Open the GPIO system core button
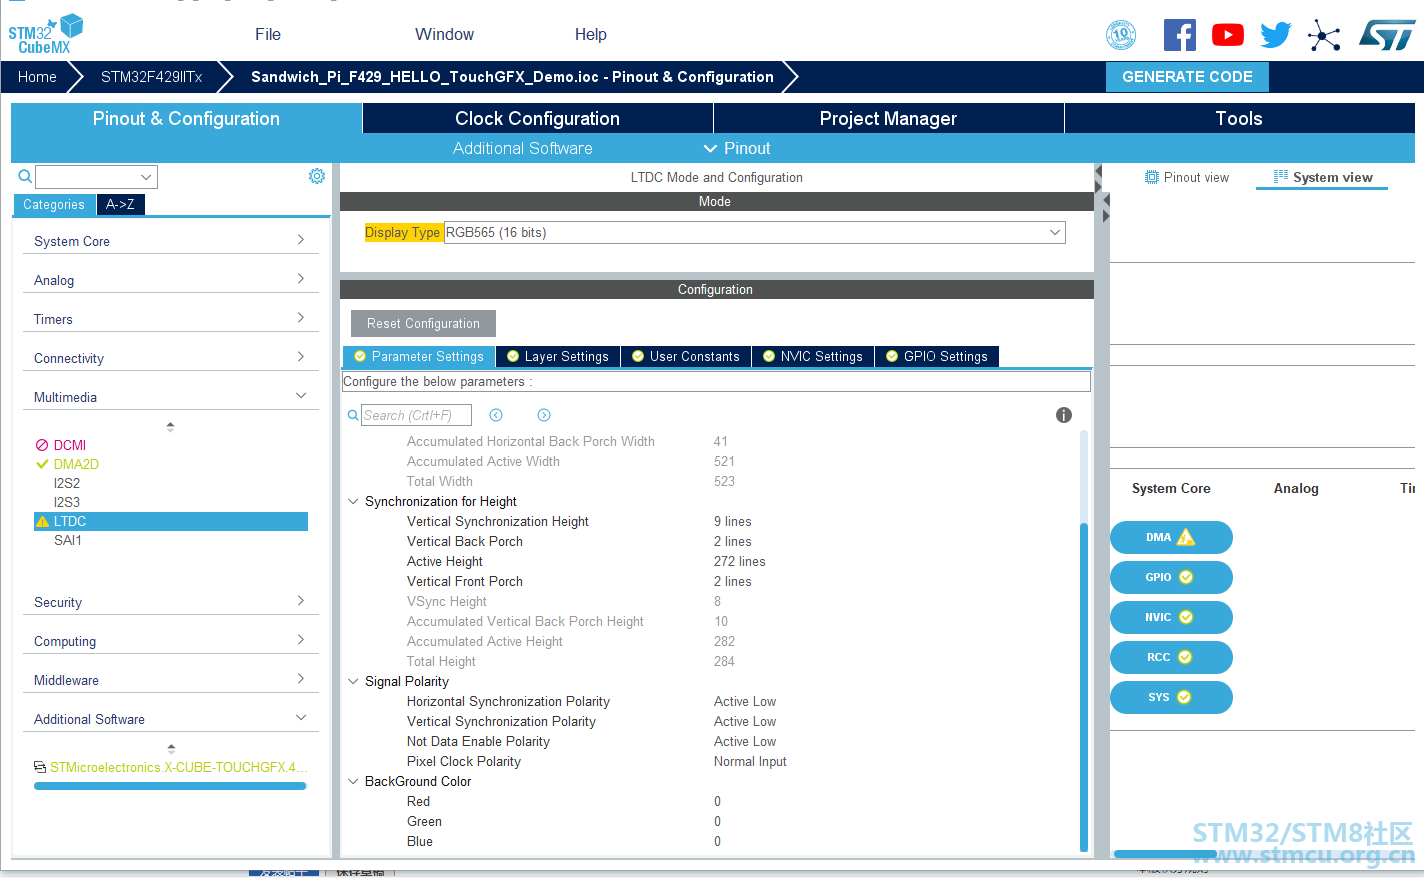 pyautogui.click(x=1171, y=577)
